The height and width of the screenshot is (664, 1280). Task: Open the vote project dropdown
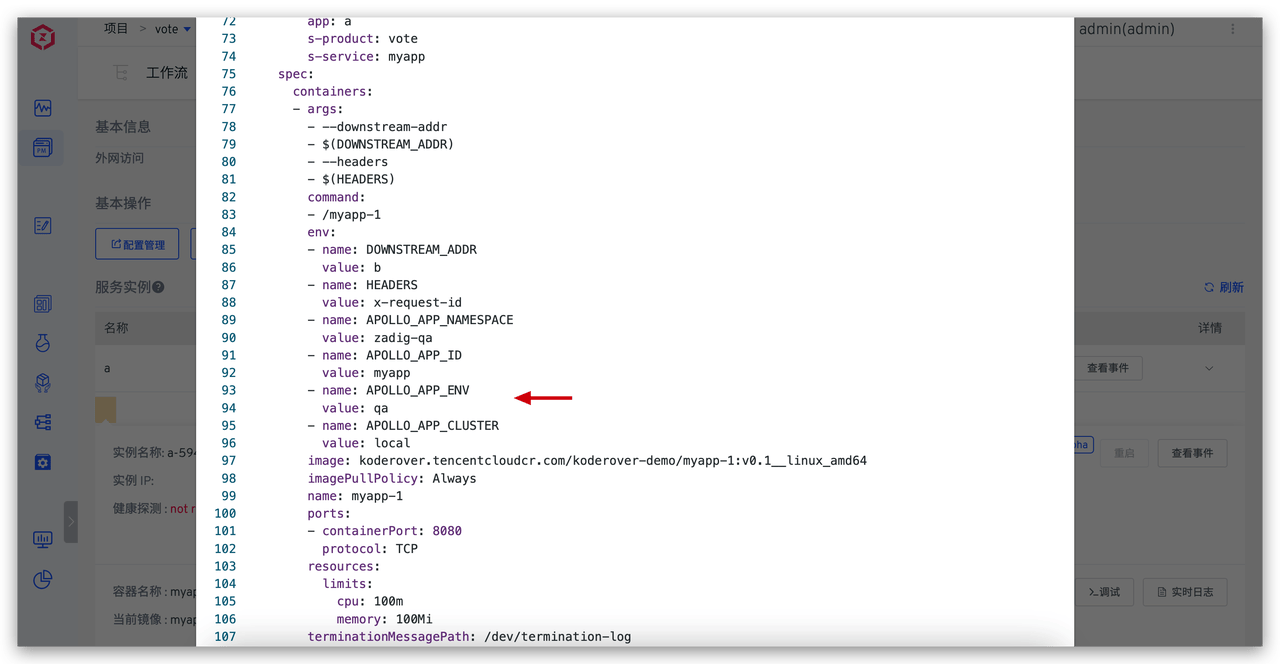[172, 29]
